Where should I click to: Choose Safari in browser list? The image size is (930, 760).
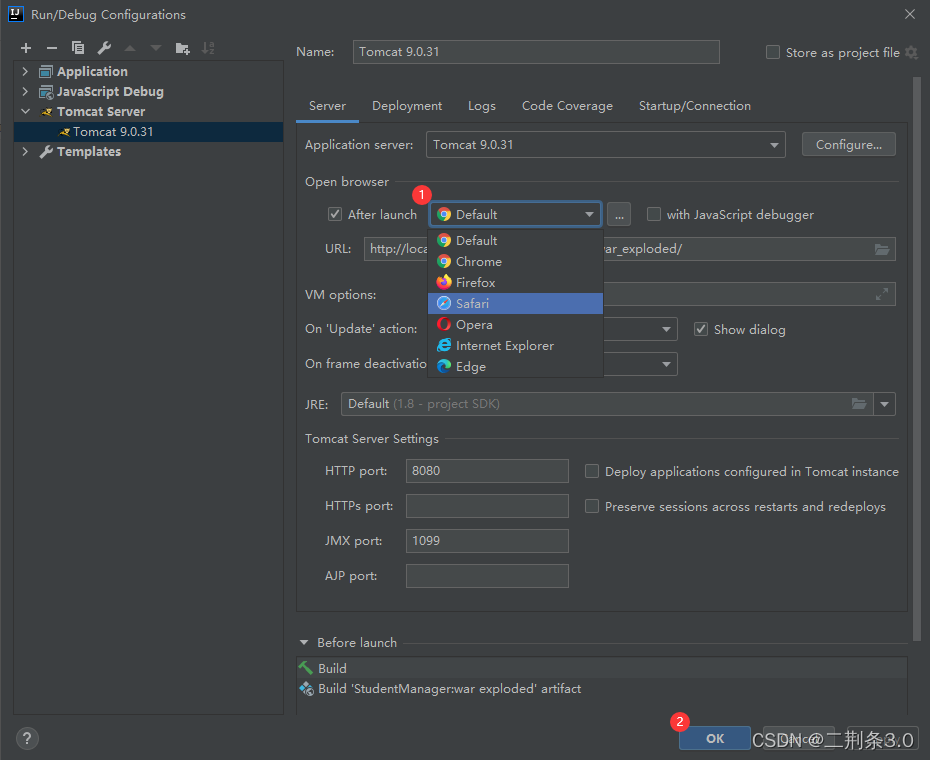515,304
